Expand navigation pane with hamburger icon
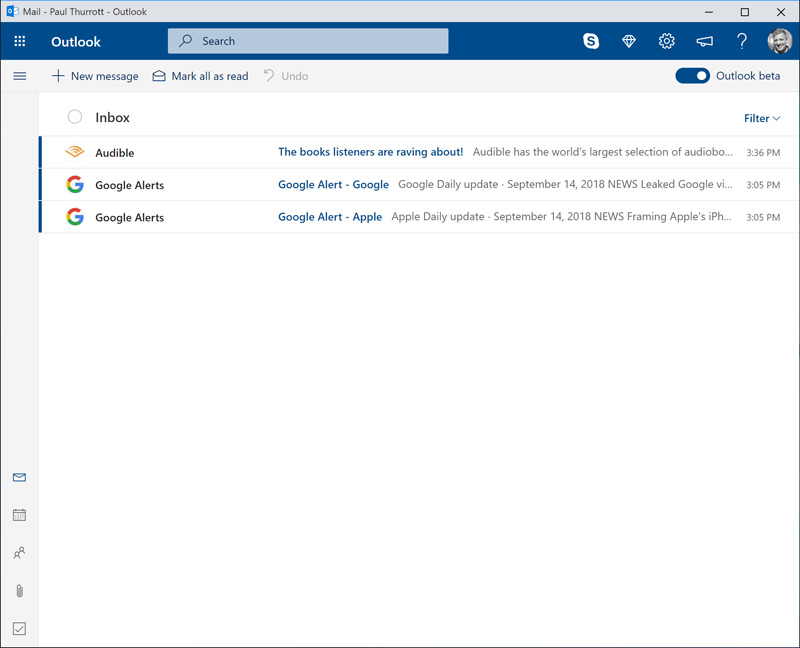The width and height of the screenshot is (800, 648). 19,76
